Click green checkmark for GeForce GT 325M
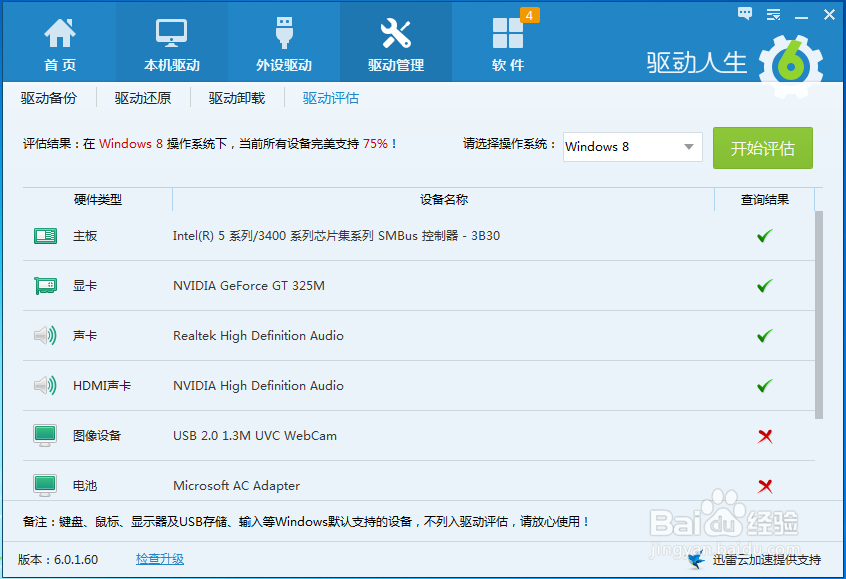Image resolution: width=846 pixels, height=579 pixels. [x=765, y=285]
